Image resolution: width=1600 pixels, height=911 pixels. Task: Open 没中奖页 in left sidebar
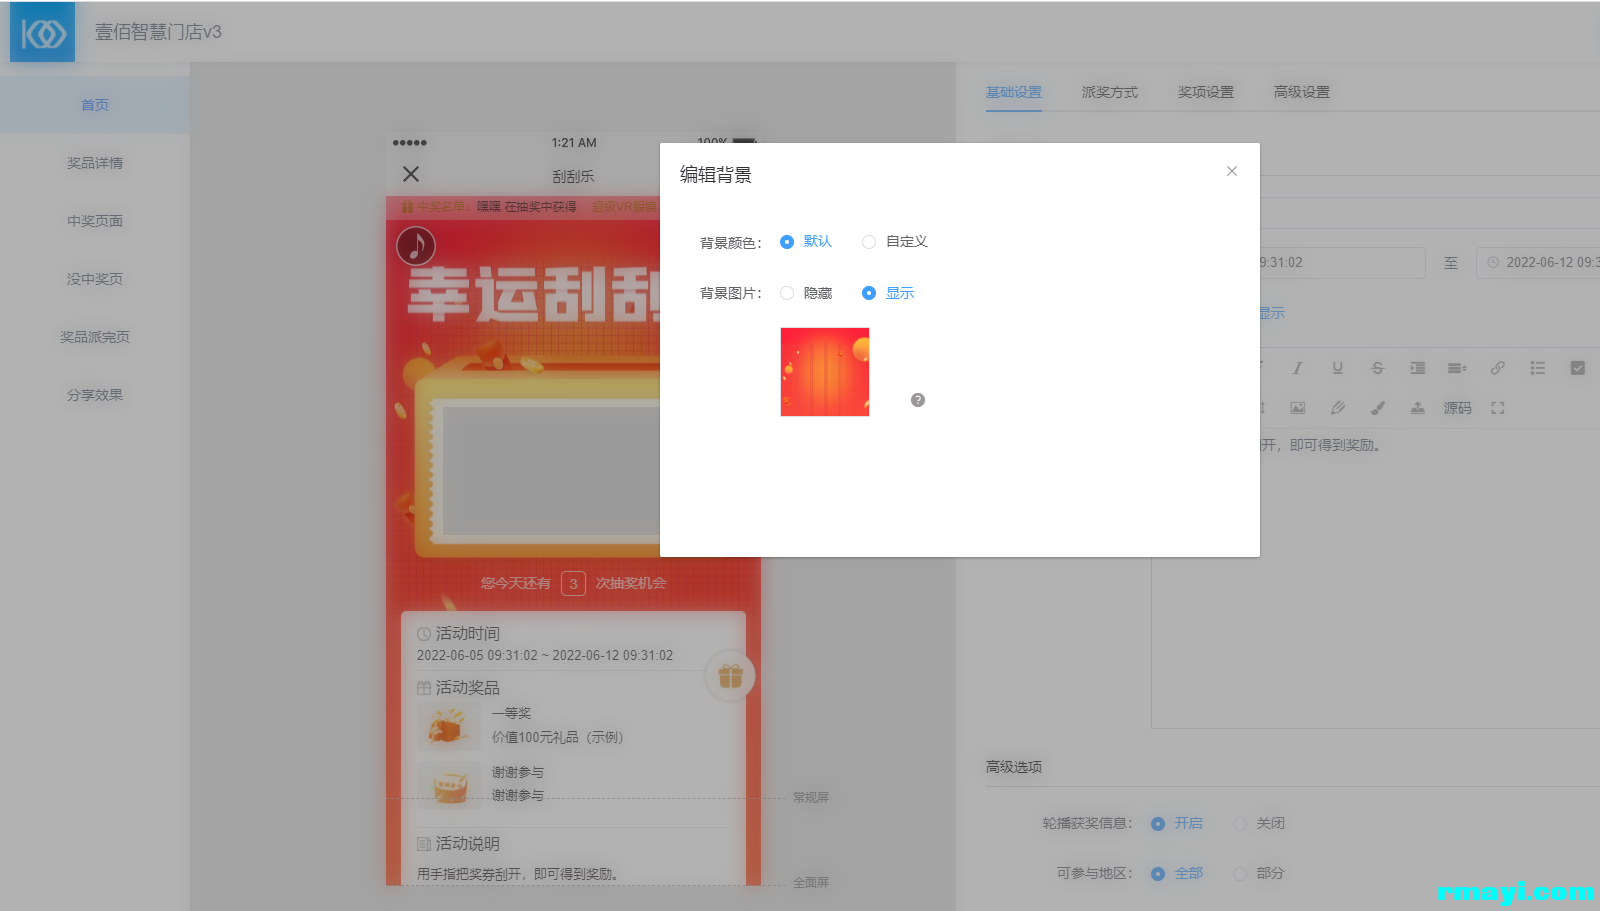pyautogui.click(x=95, y=279)
